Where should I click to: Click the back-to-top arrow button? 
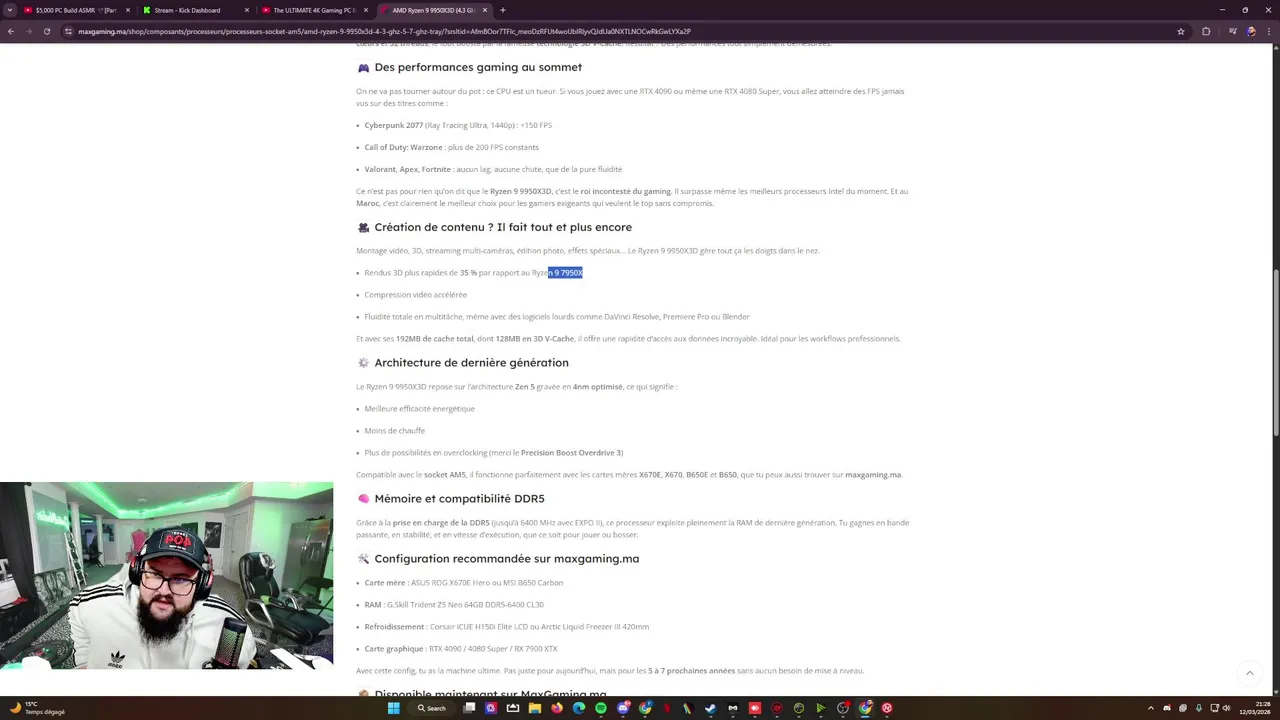pyautogui.click(x=1249, y=673)
